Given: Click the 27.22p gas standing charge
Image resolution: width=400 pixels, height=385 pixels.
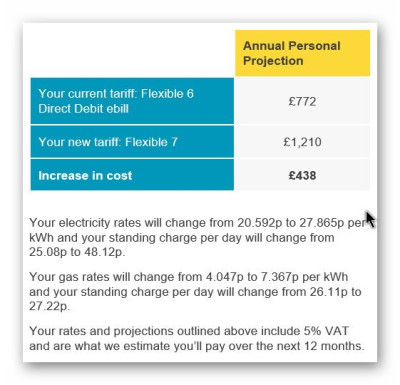Looking at the screenshot, I should [49, 306].
